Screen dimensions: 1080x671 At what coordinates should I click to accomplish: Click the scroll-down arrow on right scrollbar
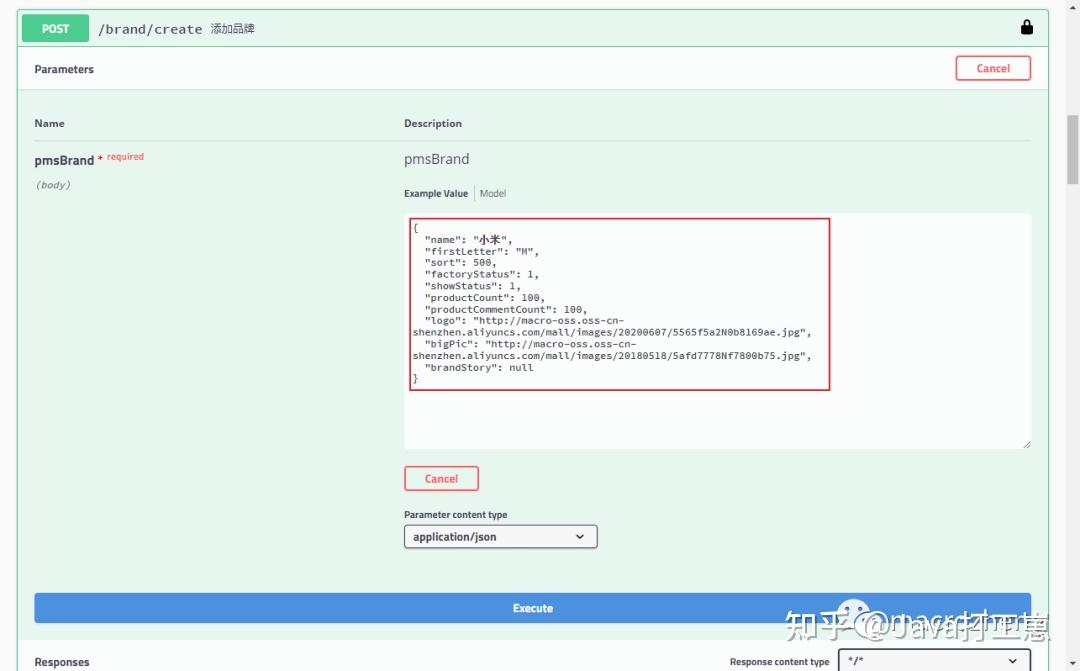click(1072, 663)
